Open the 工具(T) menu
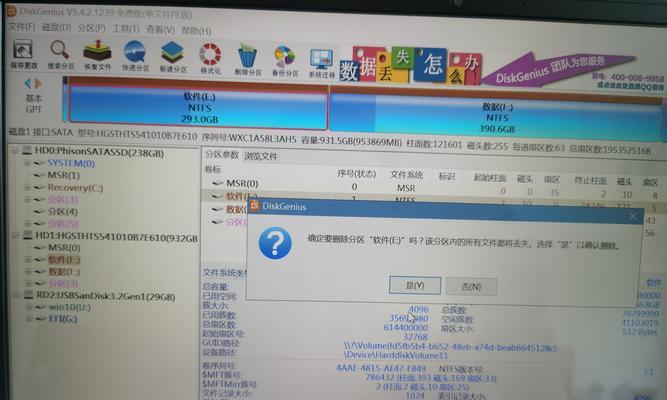 tap(125, 29)
